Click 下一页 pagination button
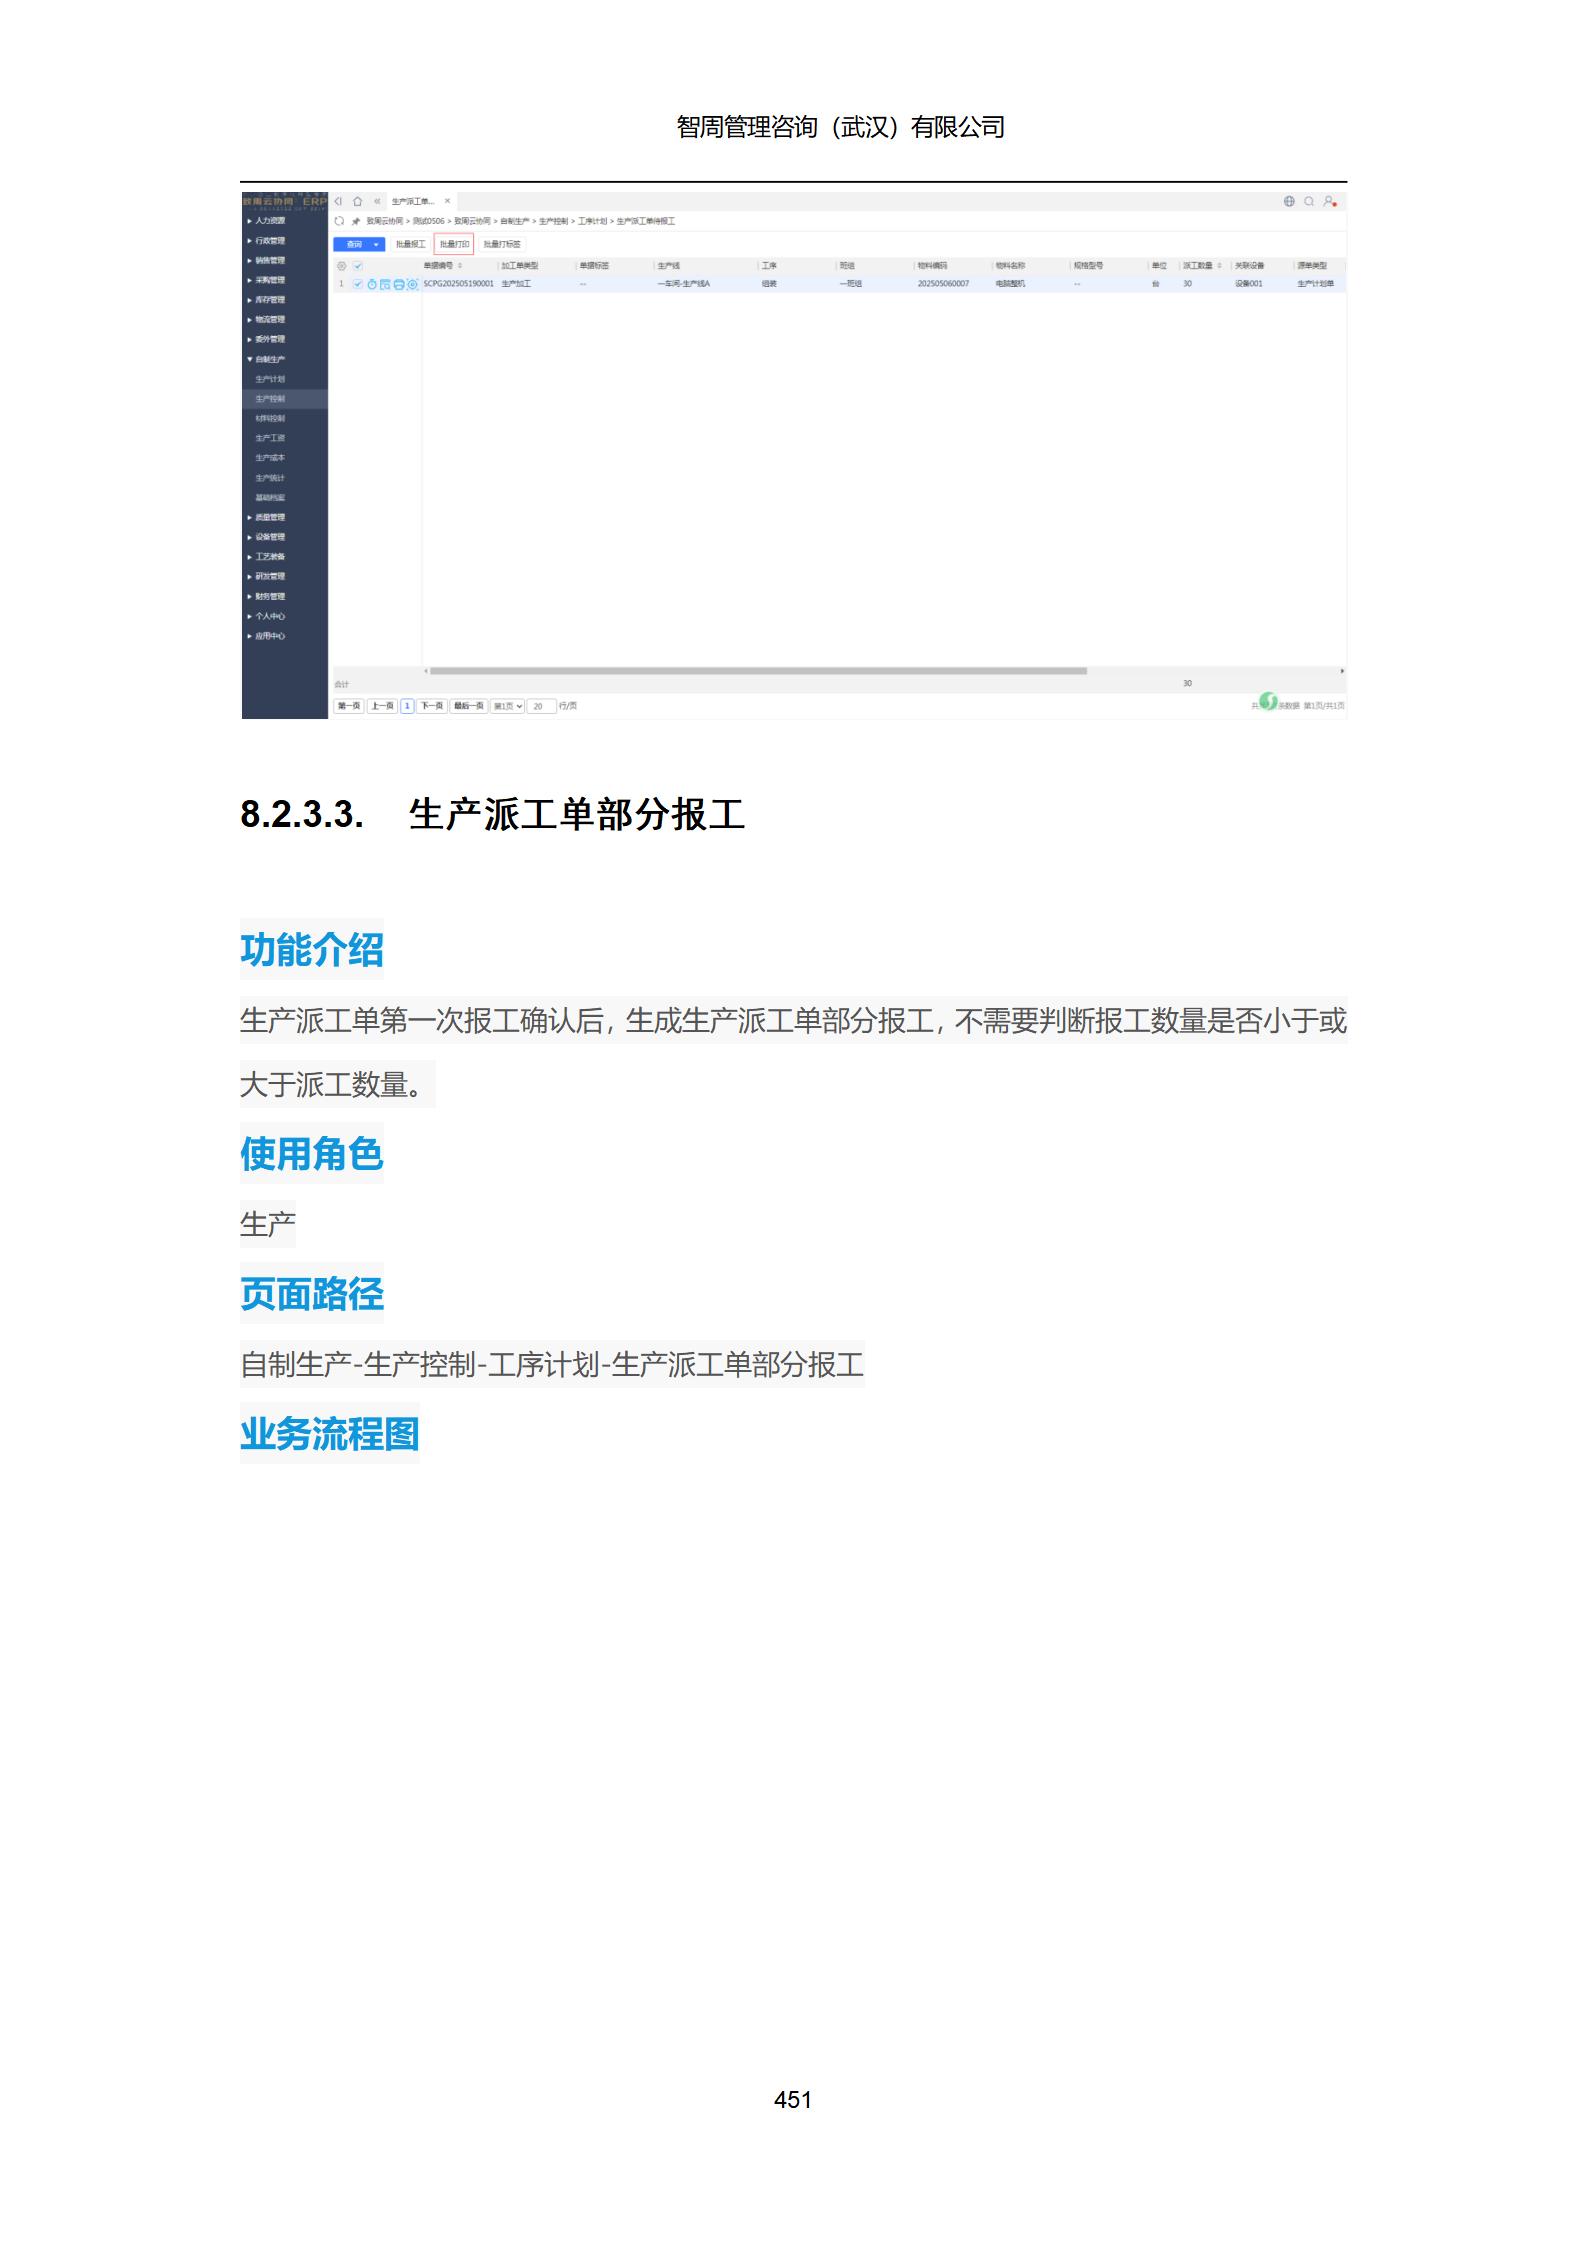1587x2245 pixels. point(431,706)
